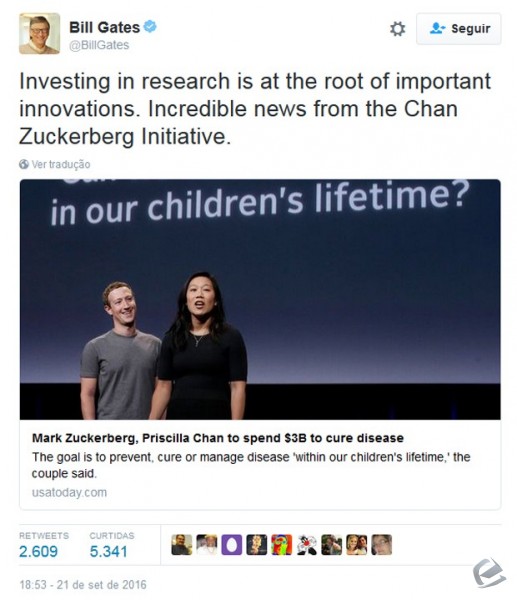Click the globe icon beside Ver tradução
517x600 pixels.
[x=24, y=164]
